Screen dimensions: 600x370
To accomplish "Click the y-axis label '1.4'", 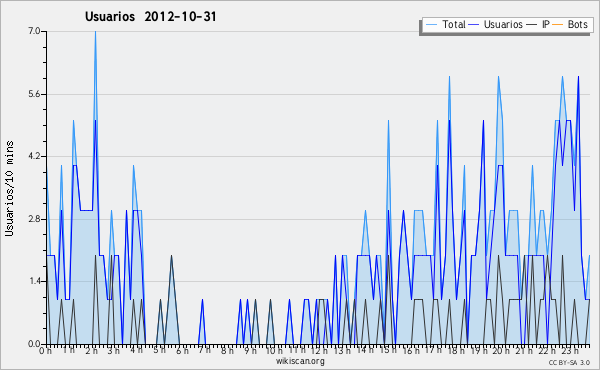I will tap(34, 282).
